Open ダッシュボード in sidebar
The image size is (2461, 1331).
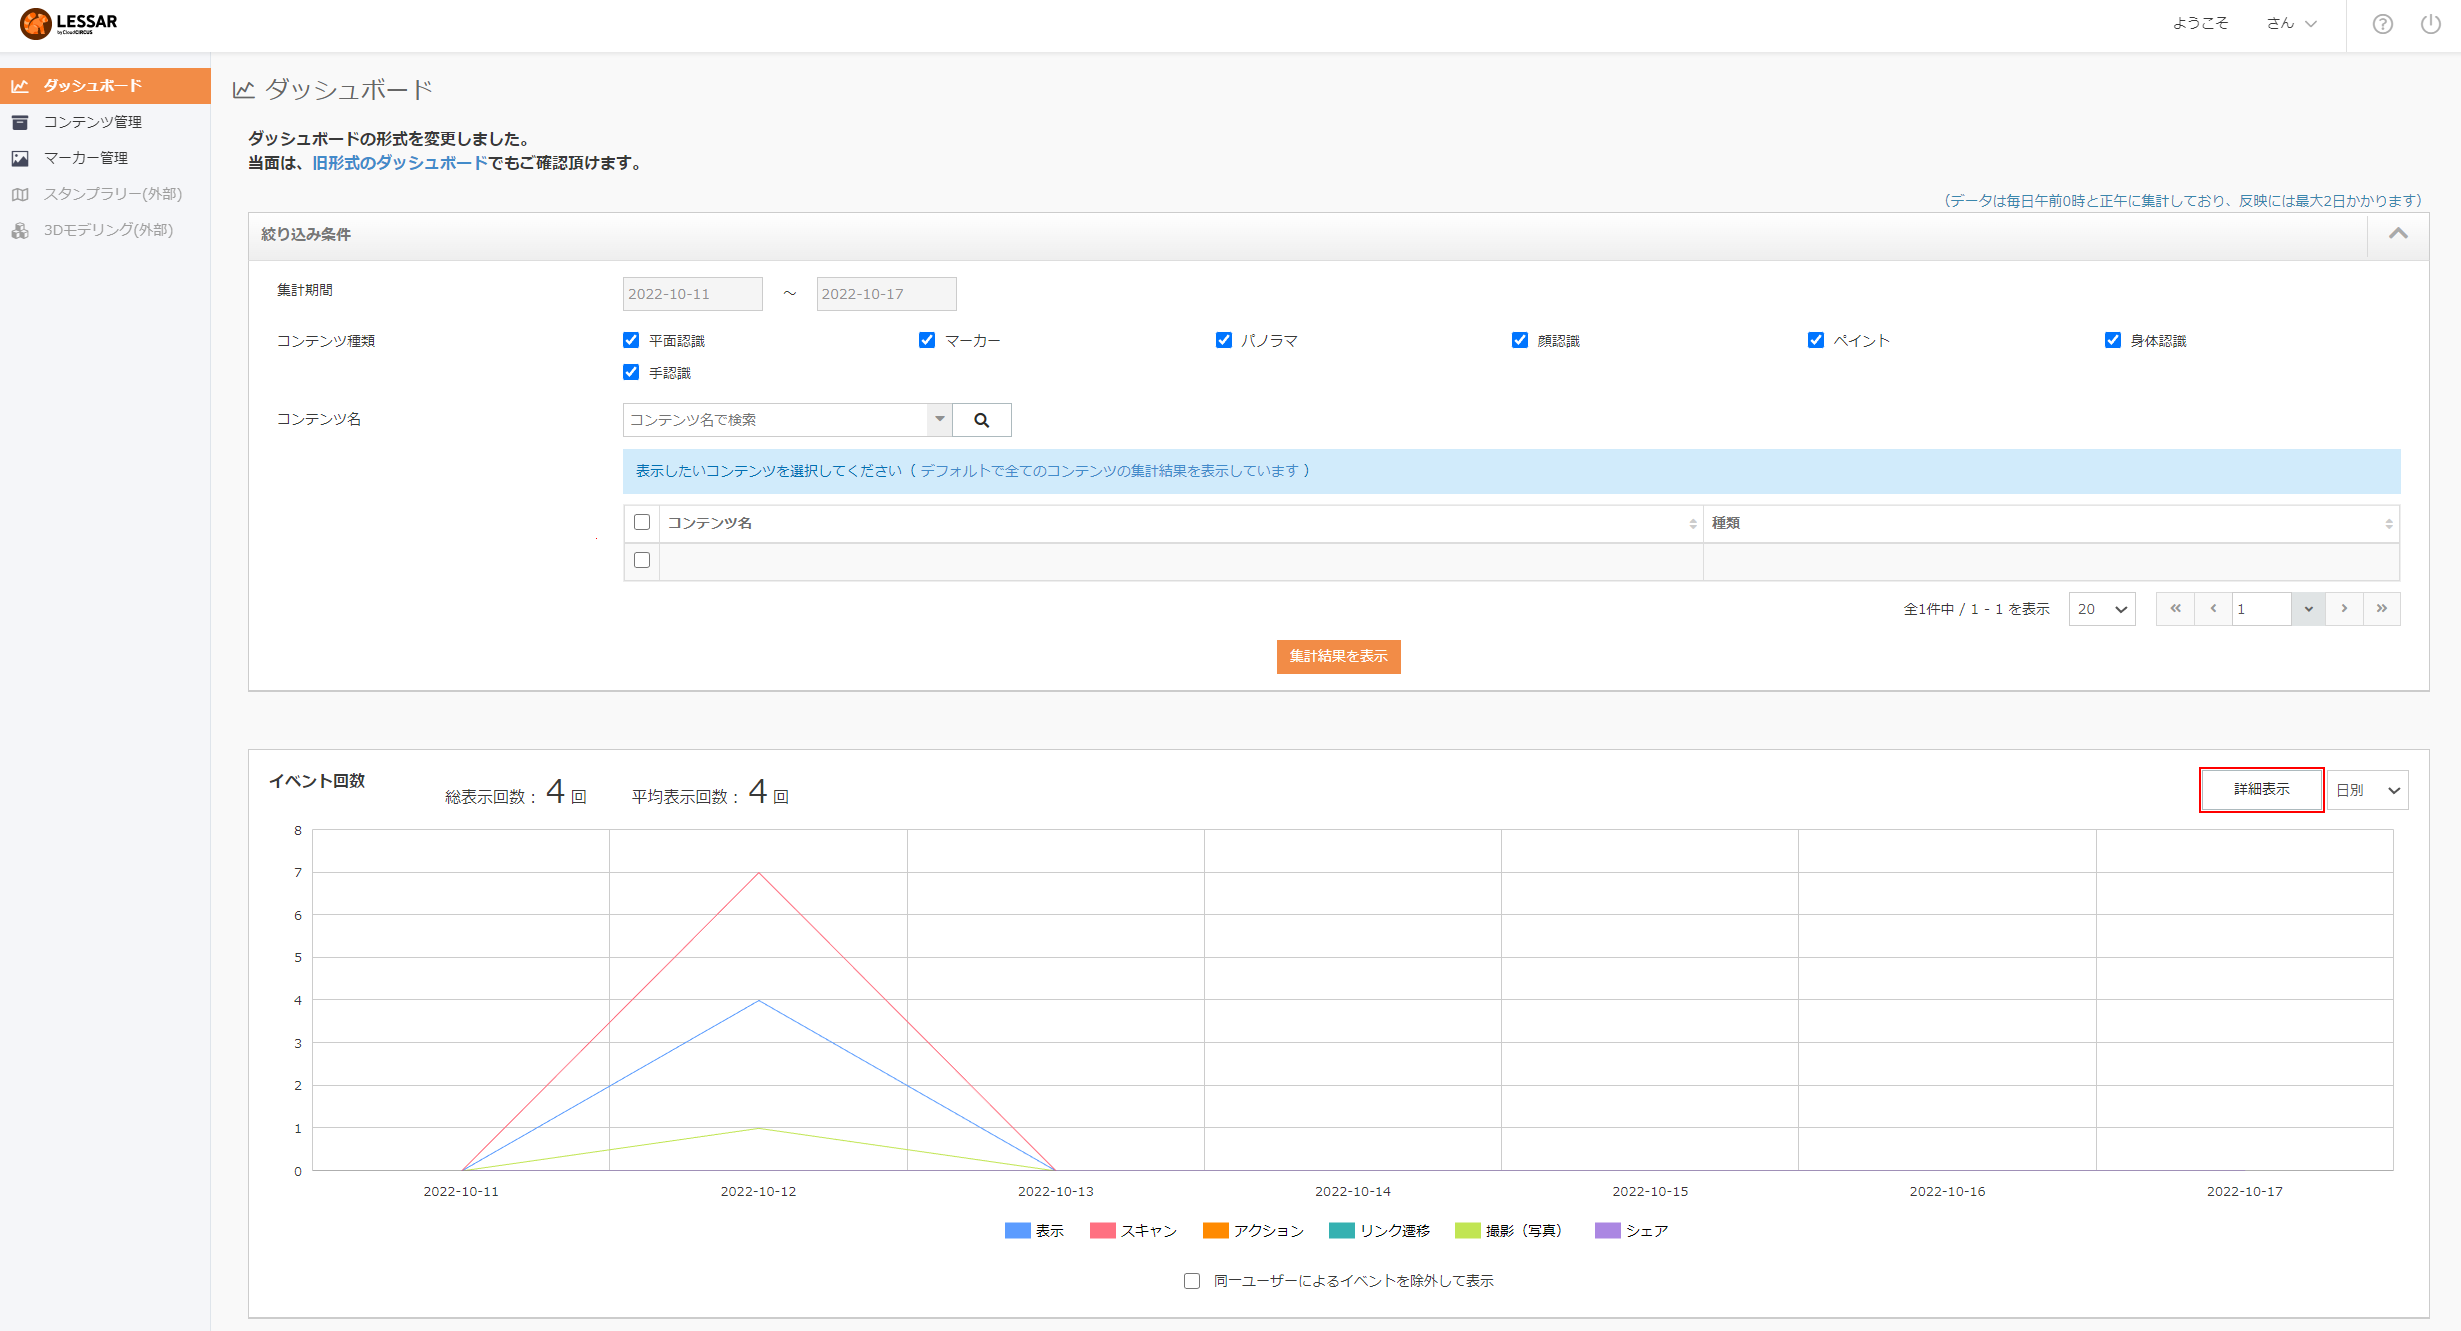pos(105,86)
